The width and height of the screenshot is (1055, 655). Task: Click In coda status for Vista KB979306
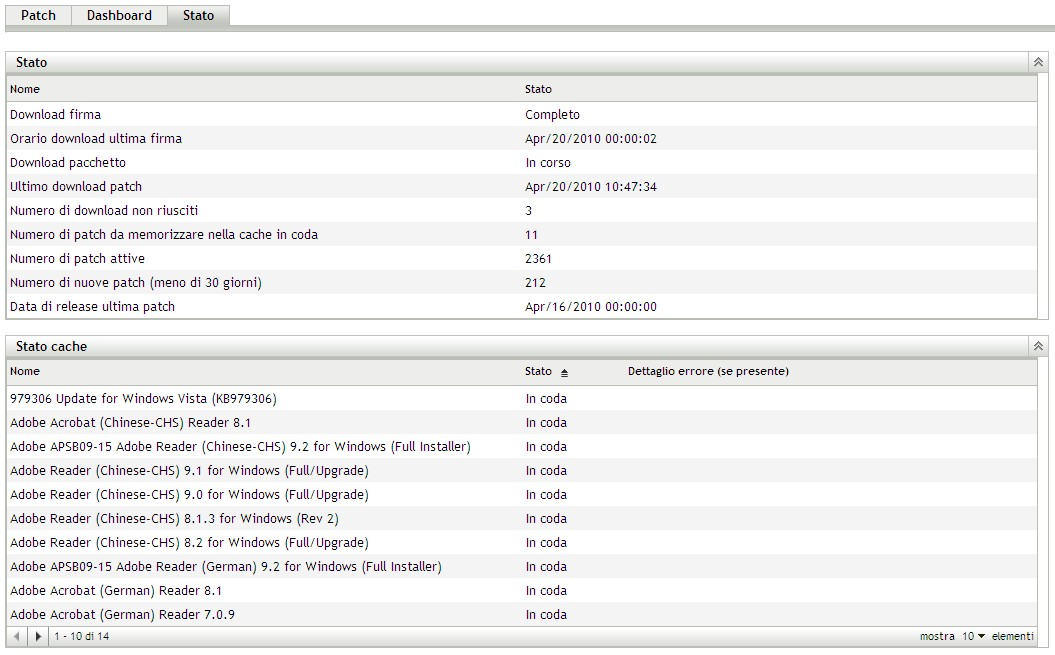[x=546, y=399]
